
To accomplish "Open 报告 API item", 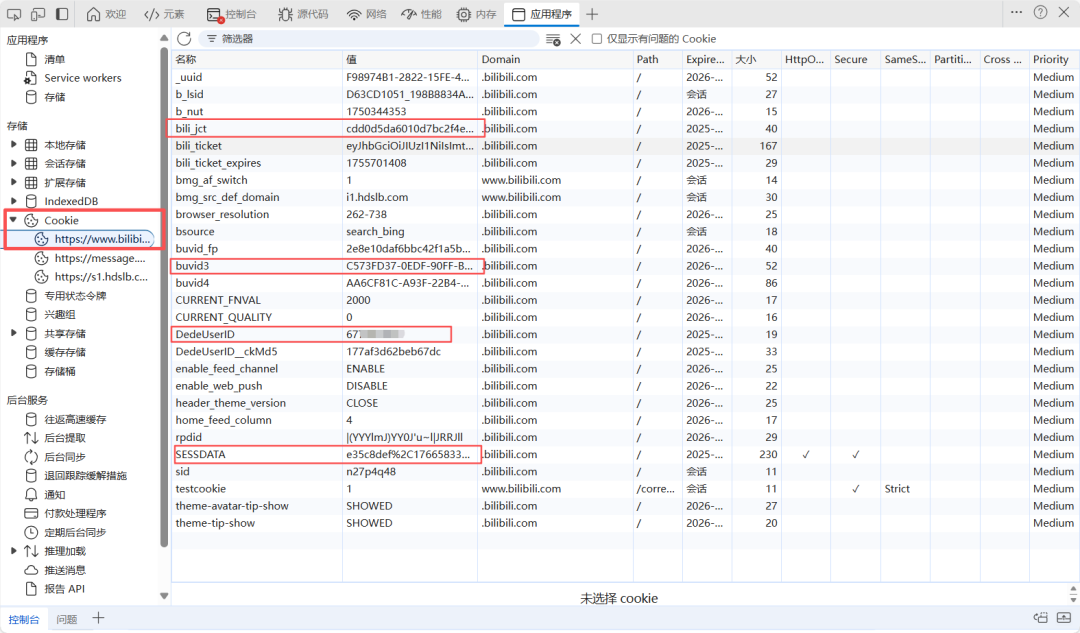I will point(65,589).
